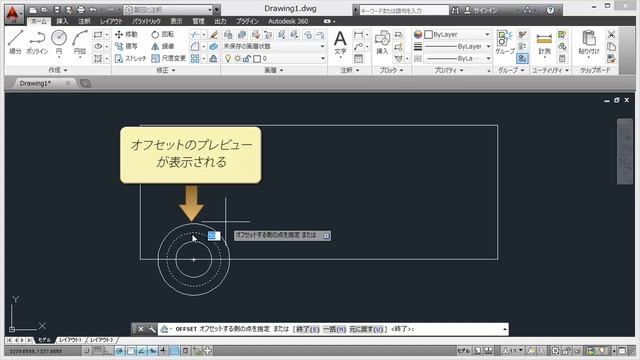Toggle ortho mode in the status bar
Image resolution: width=640 pixels, height=360 pixels.
click(x=108, y=351)
